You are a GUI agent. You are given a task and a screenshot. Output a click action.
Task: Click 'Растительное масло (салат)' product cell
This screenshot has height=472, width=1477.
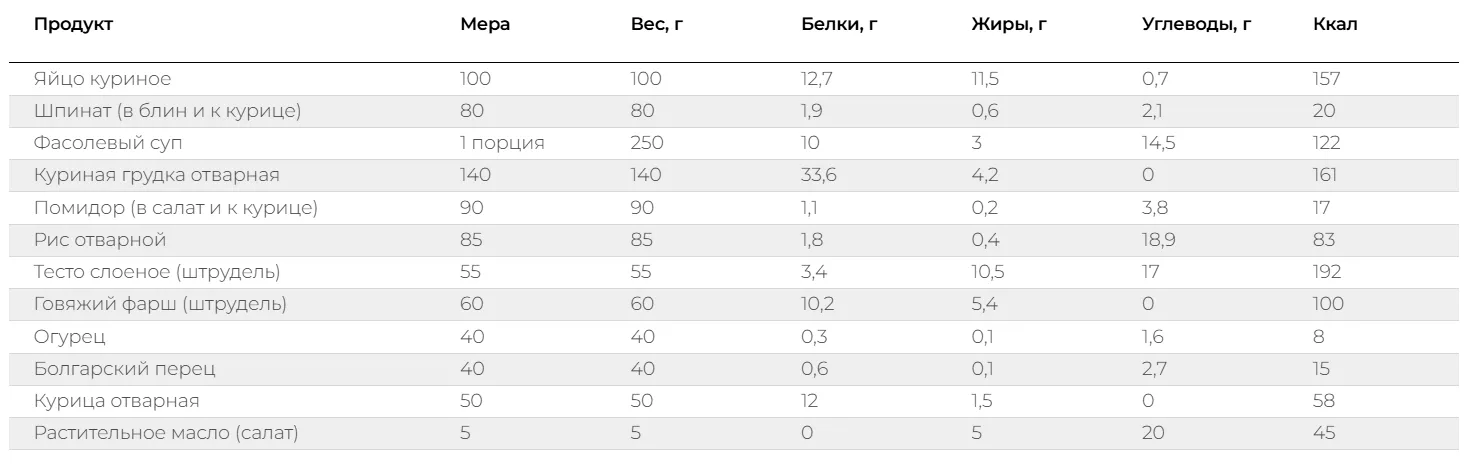[x=166, y=433]
